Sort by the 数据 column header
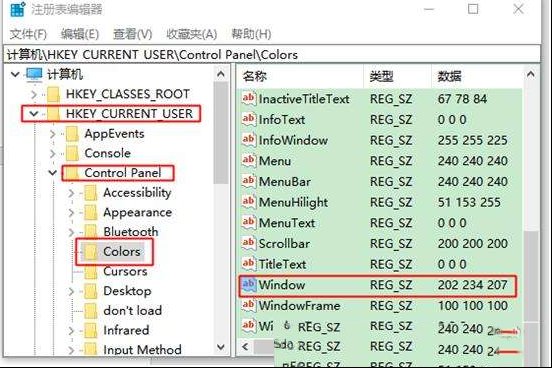The image size is (552, 368). coord(449,76)
